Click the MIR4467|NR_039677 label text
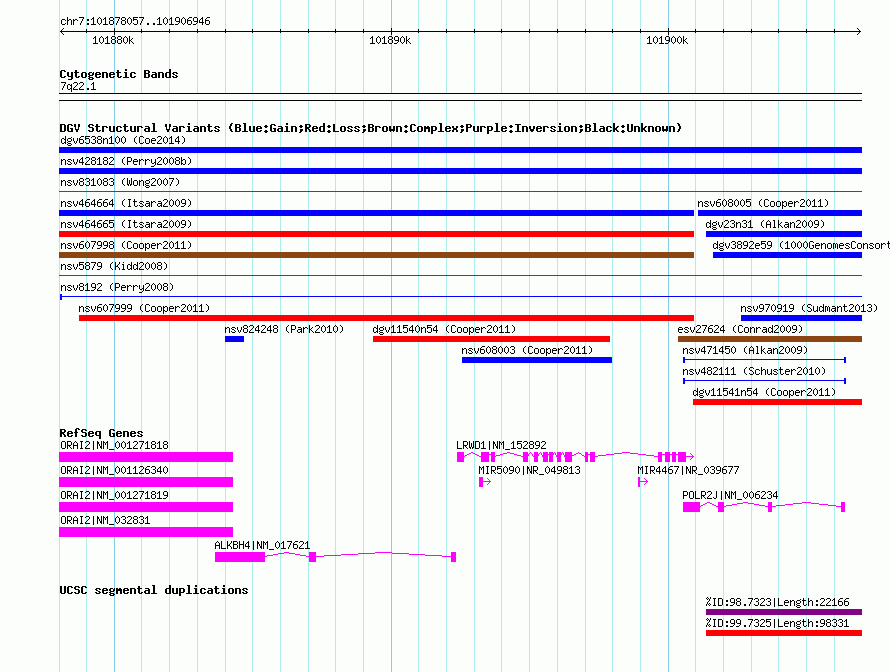Viewport: 890px width, 672px height. [x=688, y=471]
